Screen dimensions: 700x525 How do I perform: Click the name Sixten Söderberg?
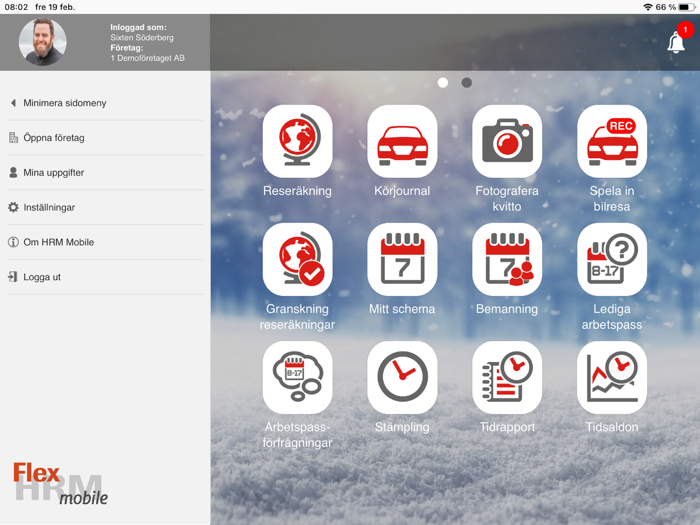tap(142, 38)
